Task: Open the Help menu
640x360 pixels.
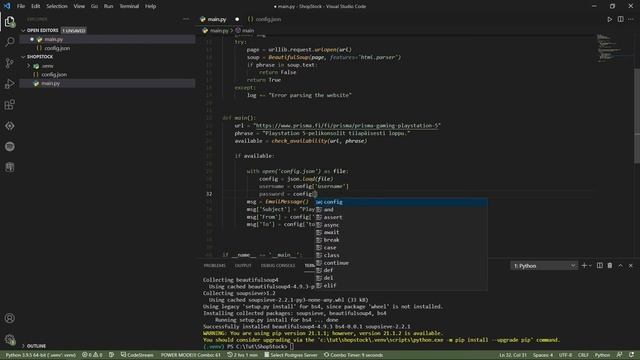Action: coord(151,6)
